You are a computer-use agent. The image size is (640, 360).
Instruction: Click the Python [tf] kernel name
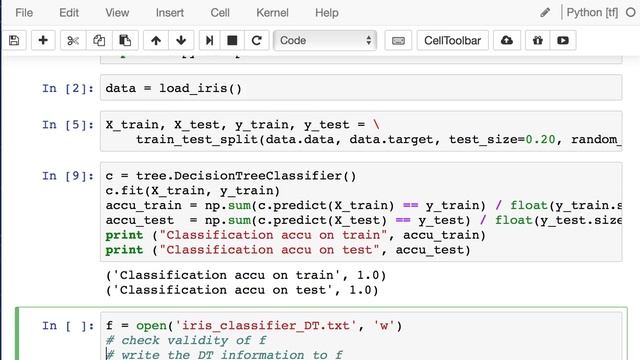(x=592, y=13)
